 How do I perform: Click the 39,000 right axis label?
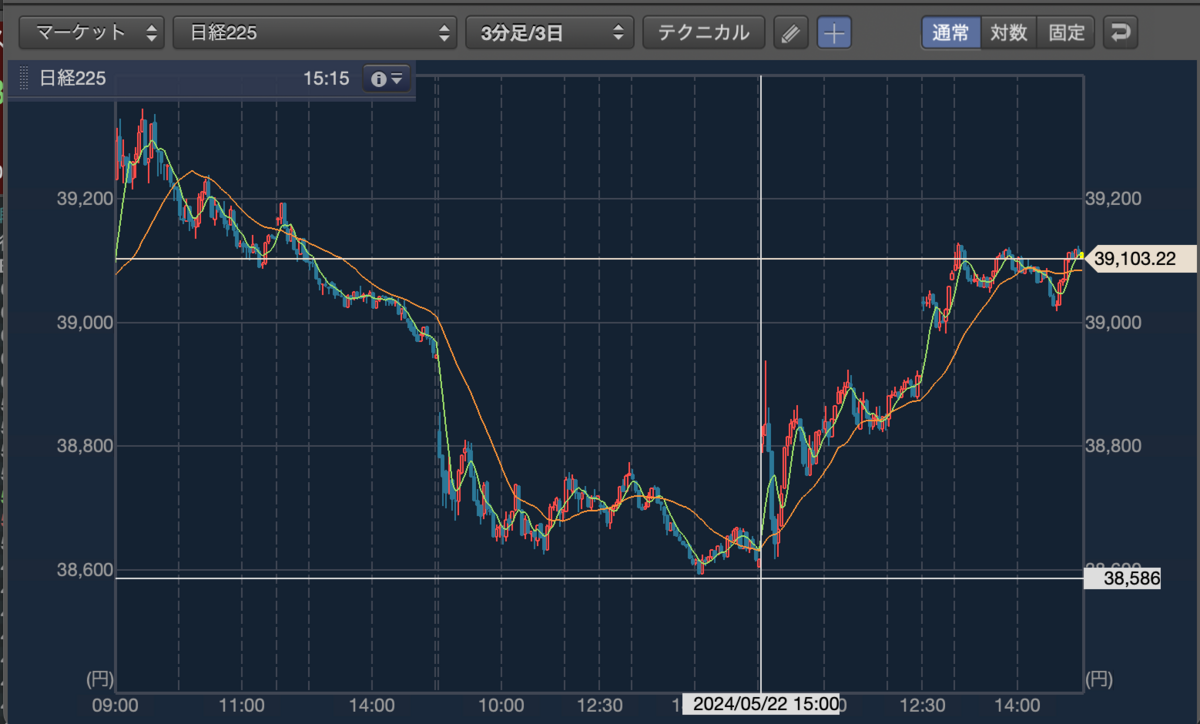pos(1112,322)
